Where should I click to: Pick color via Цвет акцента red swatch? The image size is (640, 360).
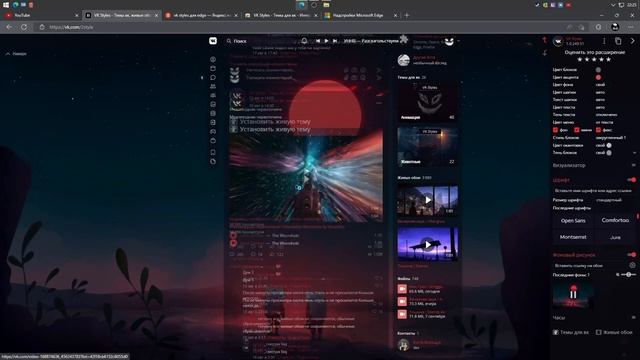coord(598,77)
